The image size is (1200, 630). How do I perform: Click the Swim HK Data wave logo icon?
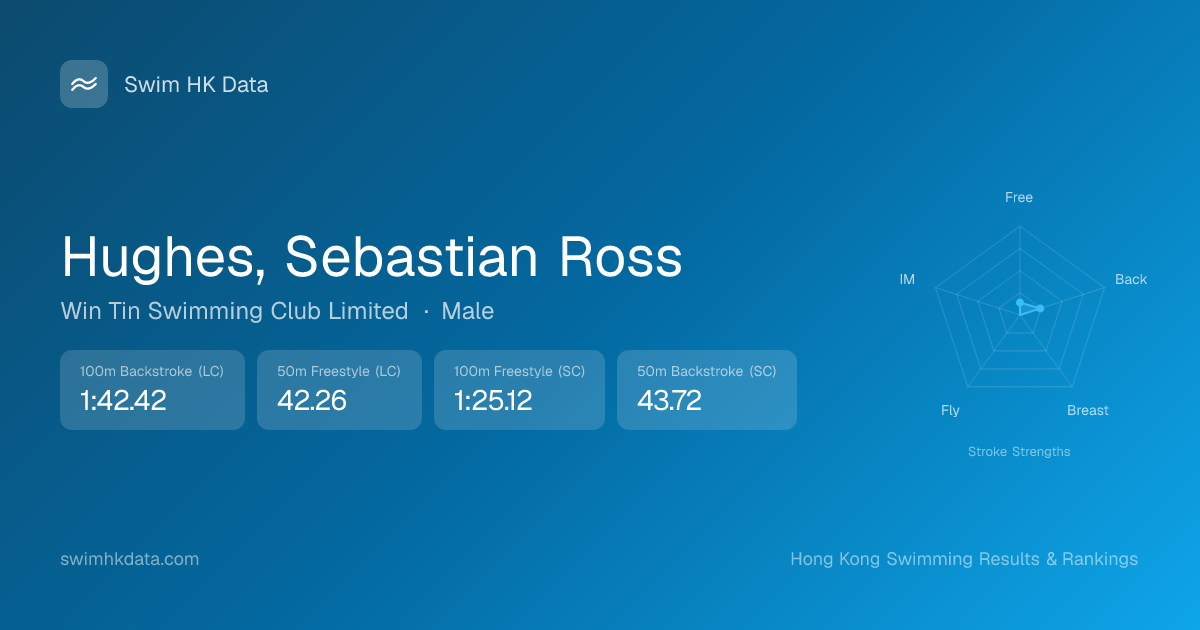point(84,84)
